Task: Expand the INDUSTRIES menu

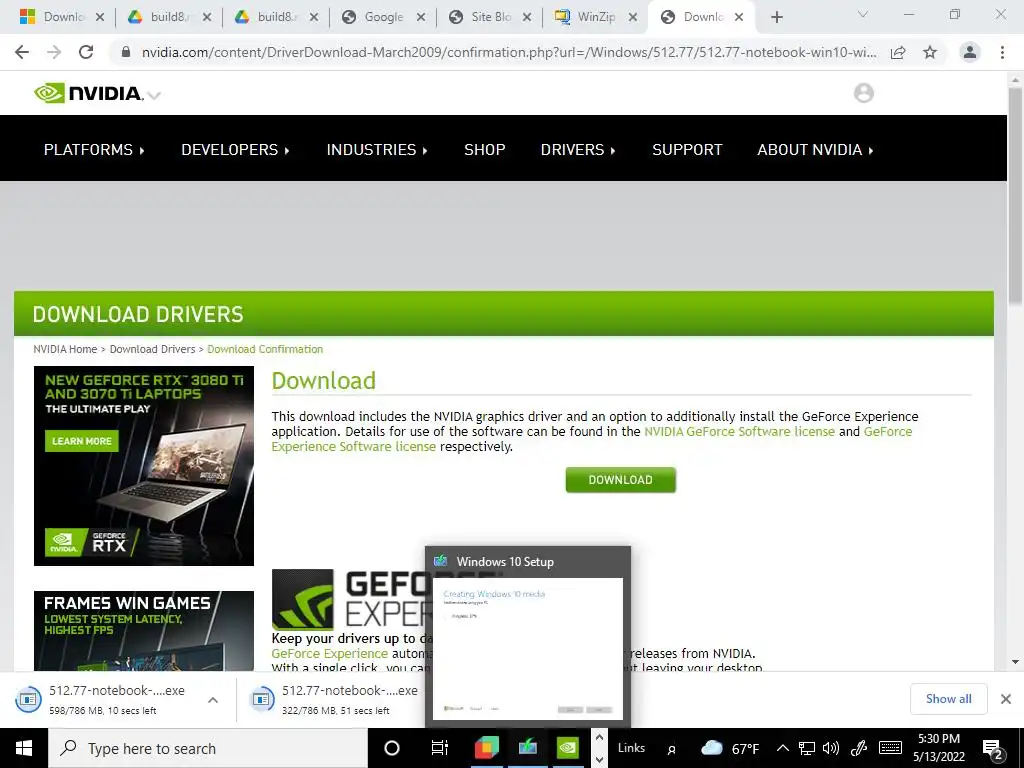Action: [377, 150]
